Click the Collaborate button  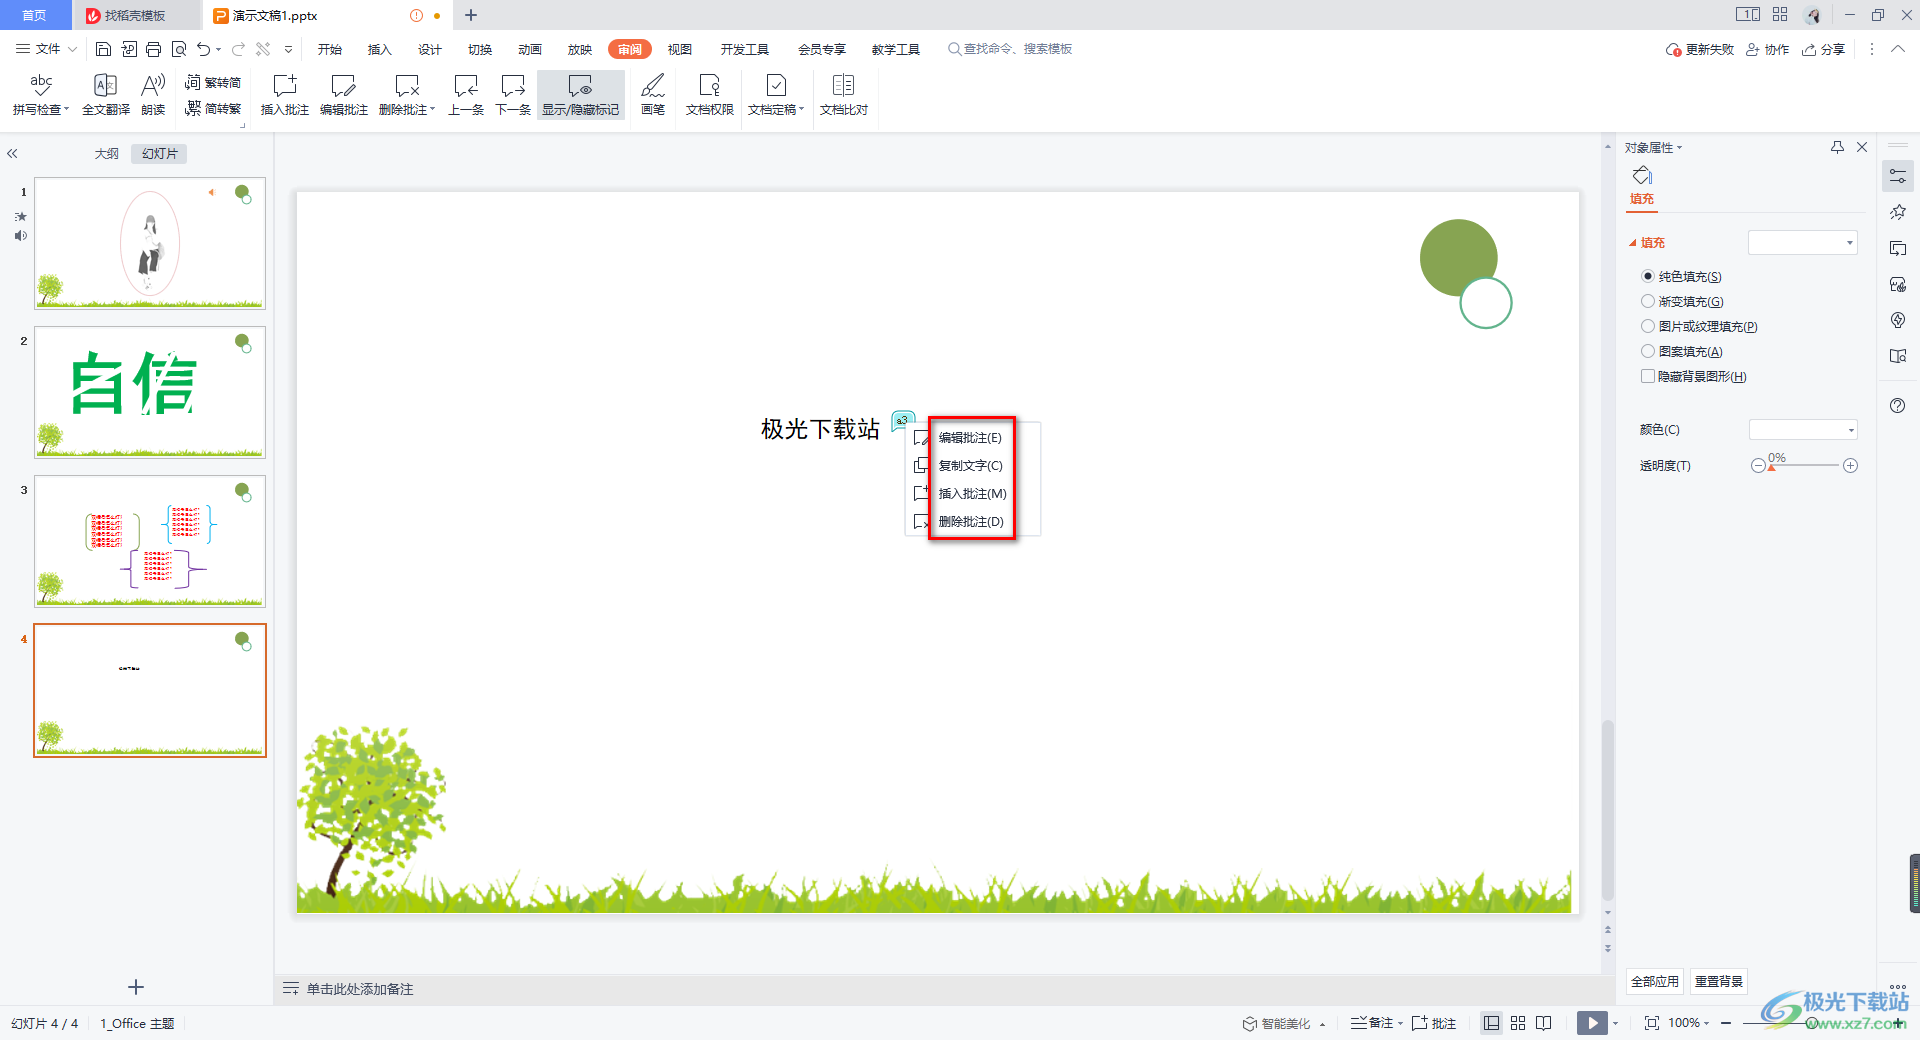click(x=1768, y=49)
